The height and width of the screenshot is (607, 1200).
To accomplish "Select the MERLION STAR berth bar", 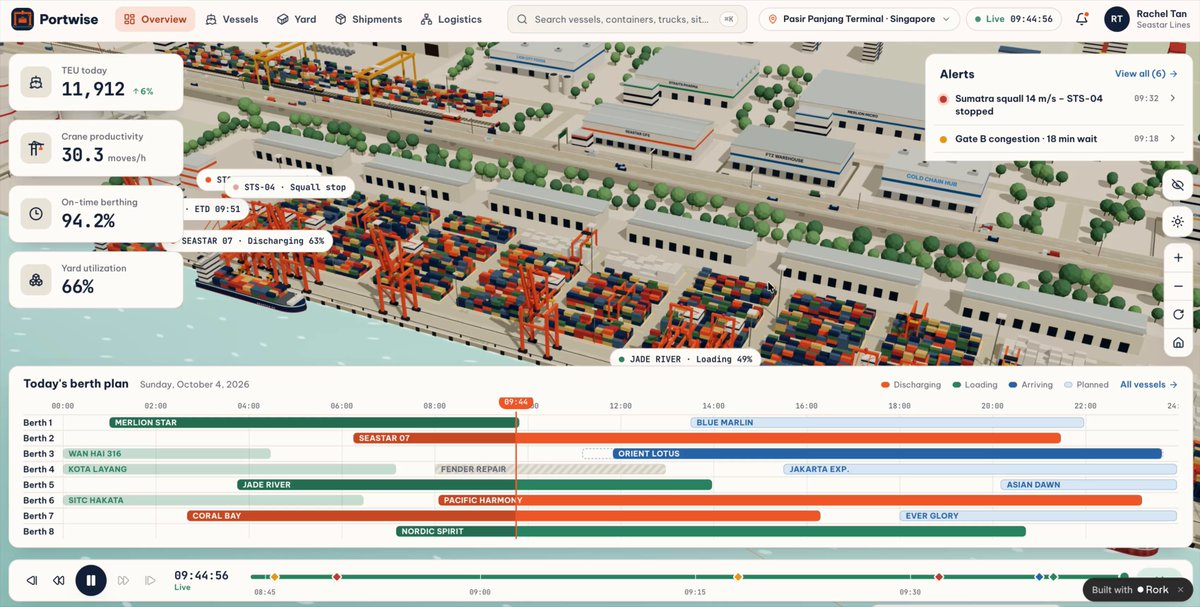I will [314, 423].
